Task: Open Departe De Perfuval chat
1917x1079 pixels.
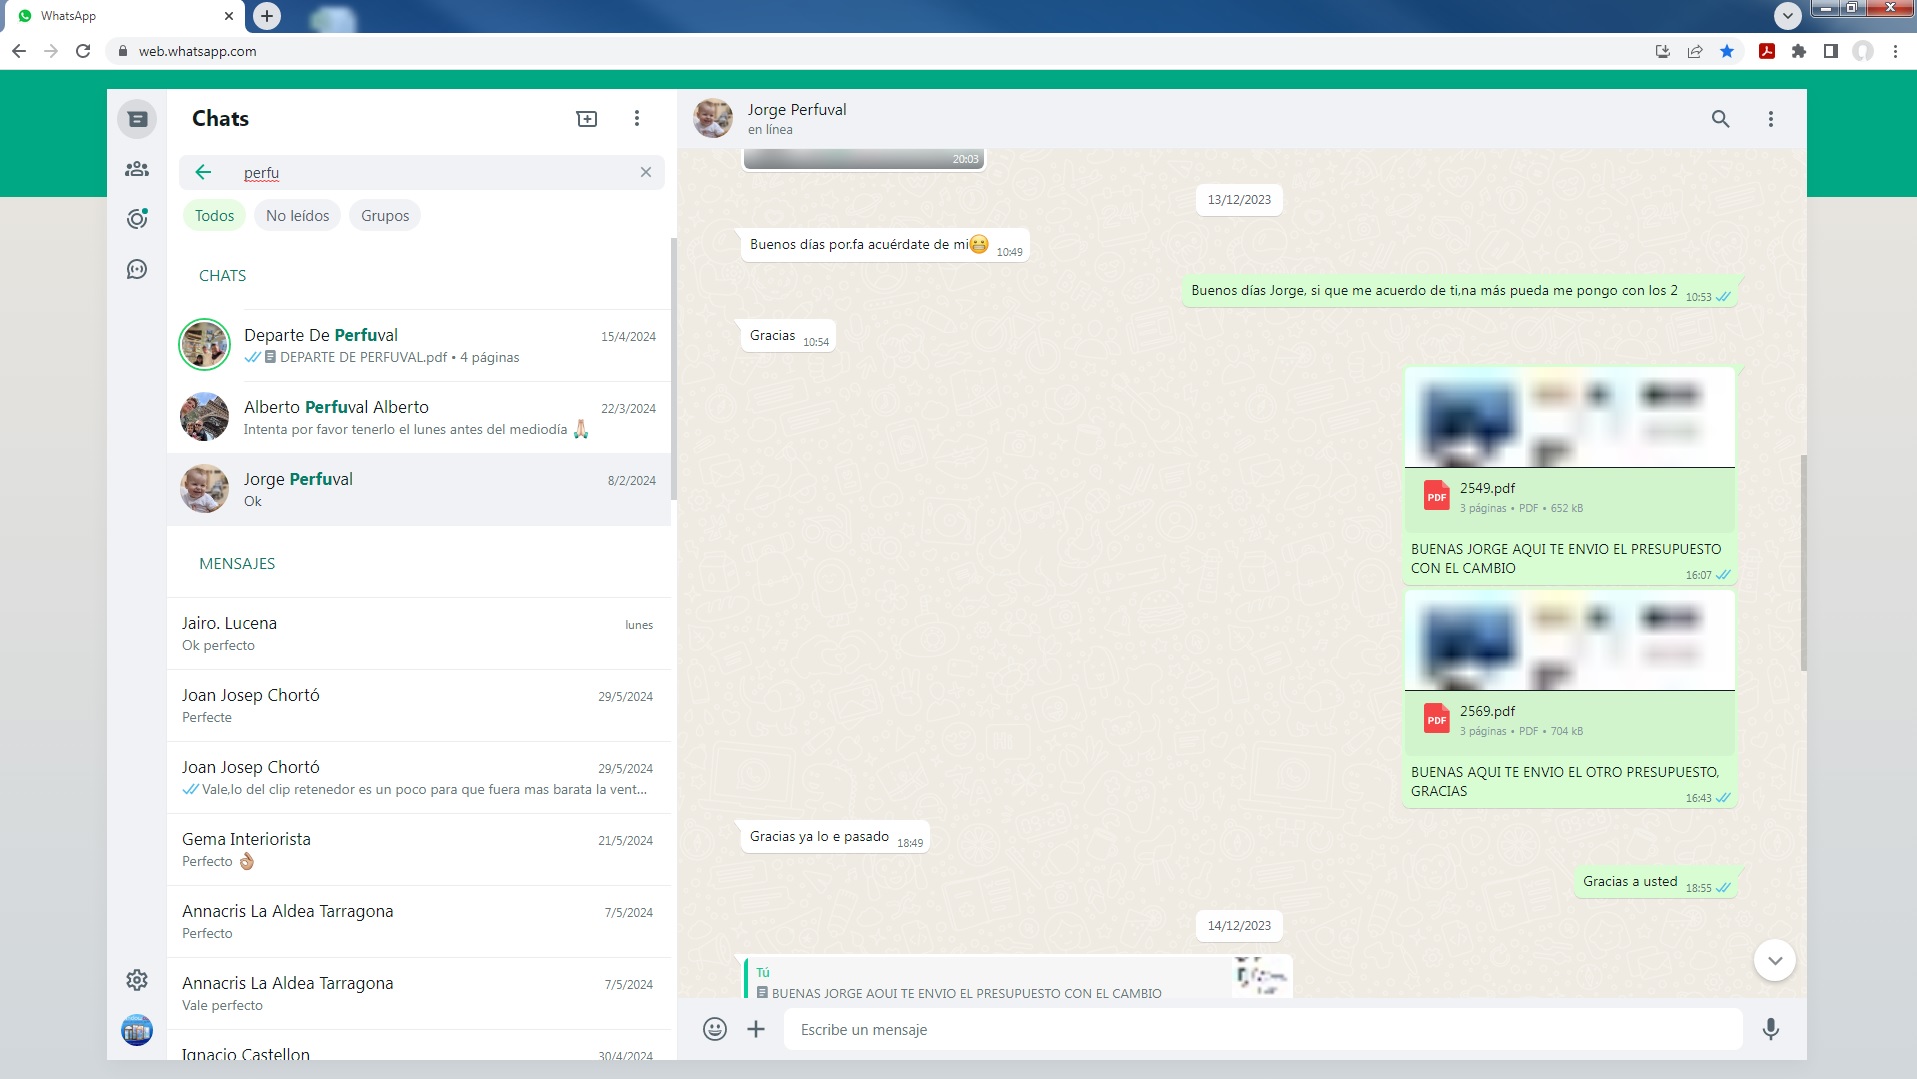Action: [419, 345]
